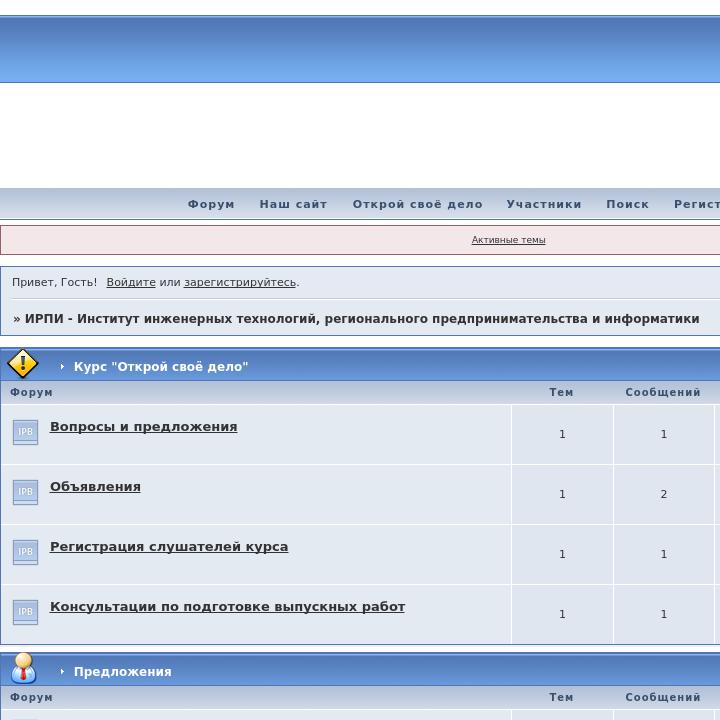Click the IPB icon next to Объявления

pos(25,492)
